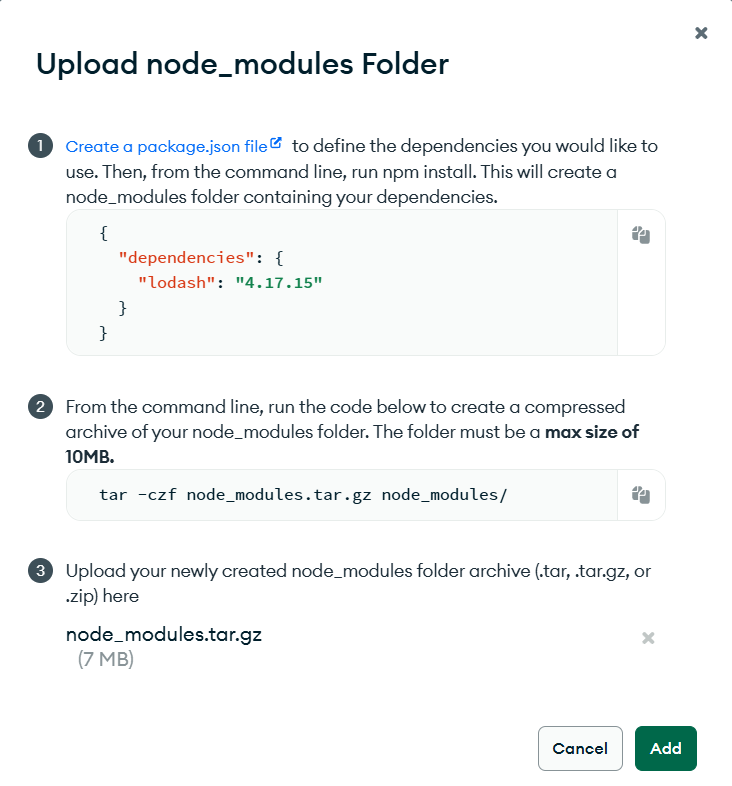Select the node_modules.tar.gz file name
The height and width of the screenshot is (786, 732).
(163, 634)
